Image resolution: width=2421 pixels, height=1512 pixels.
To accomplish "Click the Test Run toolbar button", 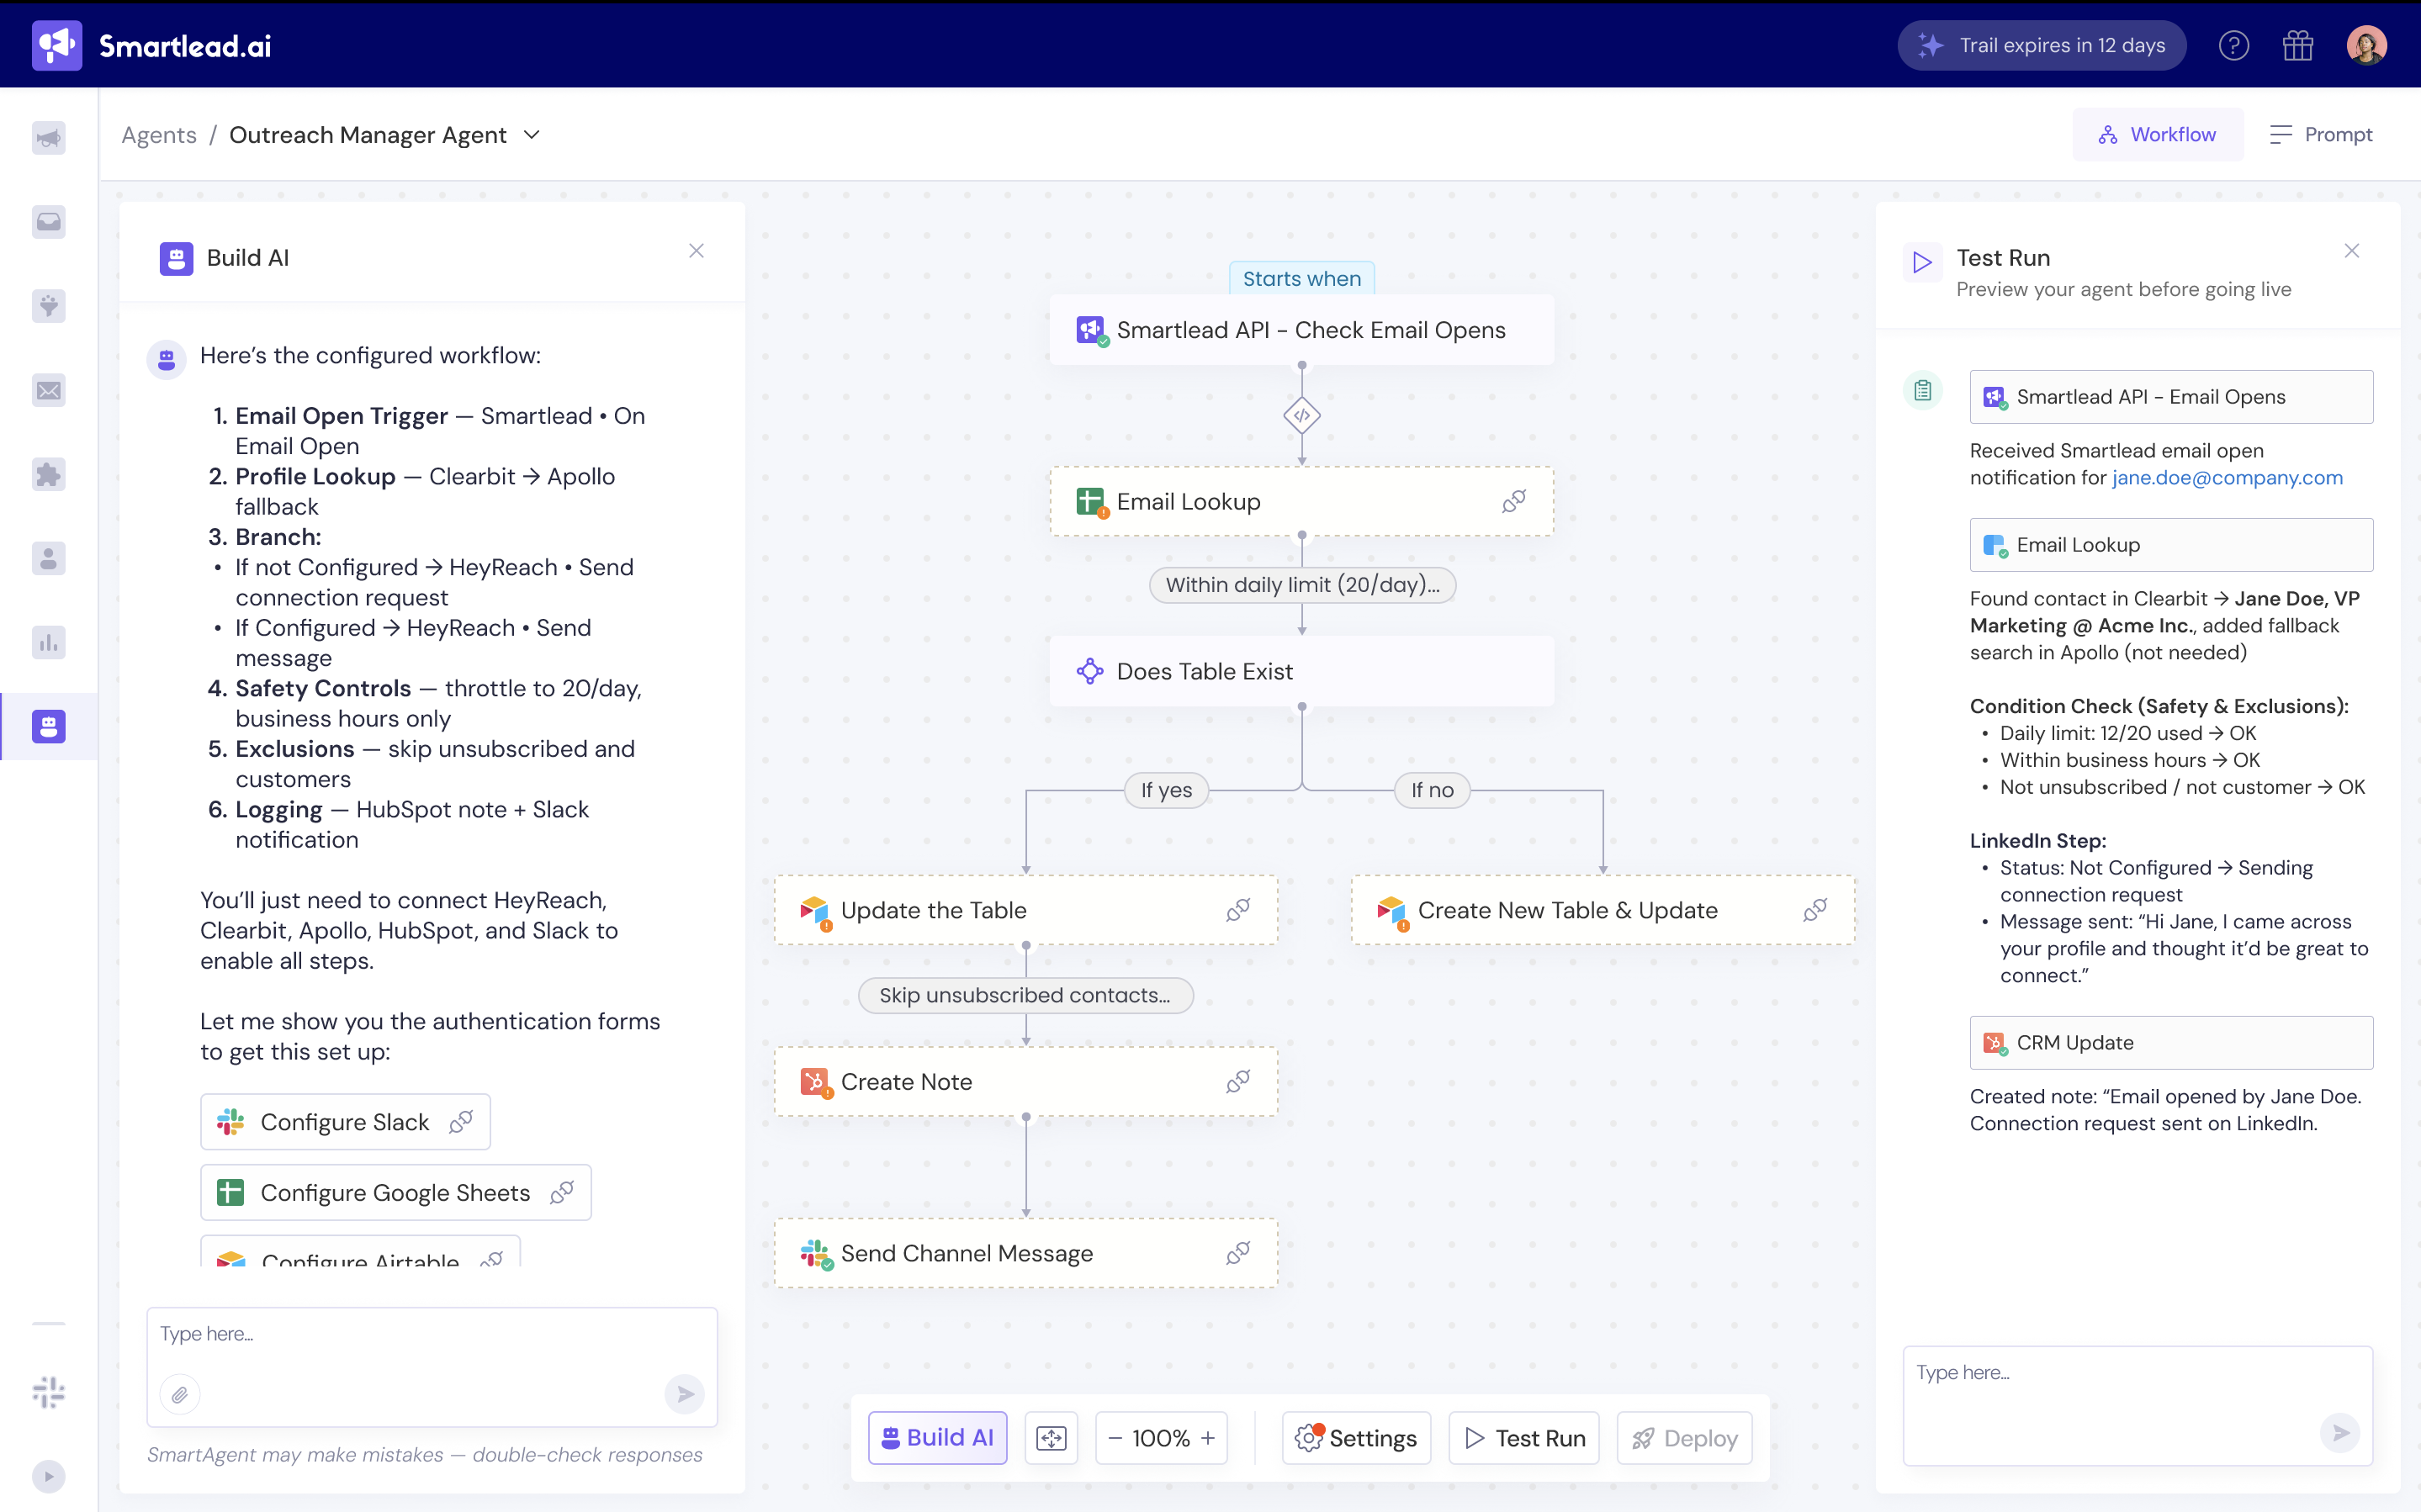I will point(1525,1438).
